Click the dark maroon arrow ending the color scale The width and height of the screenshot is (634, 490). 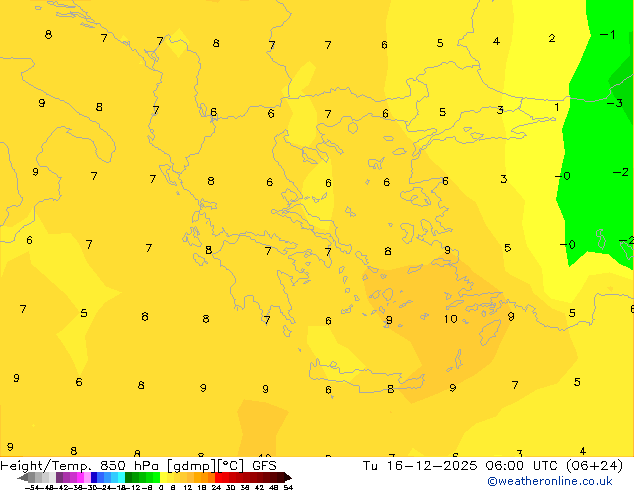[x=288, y=478]
